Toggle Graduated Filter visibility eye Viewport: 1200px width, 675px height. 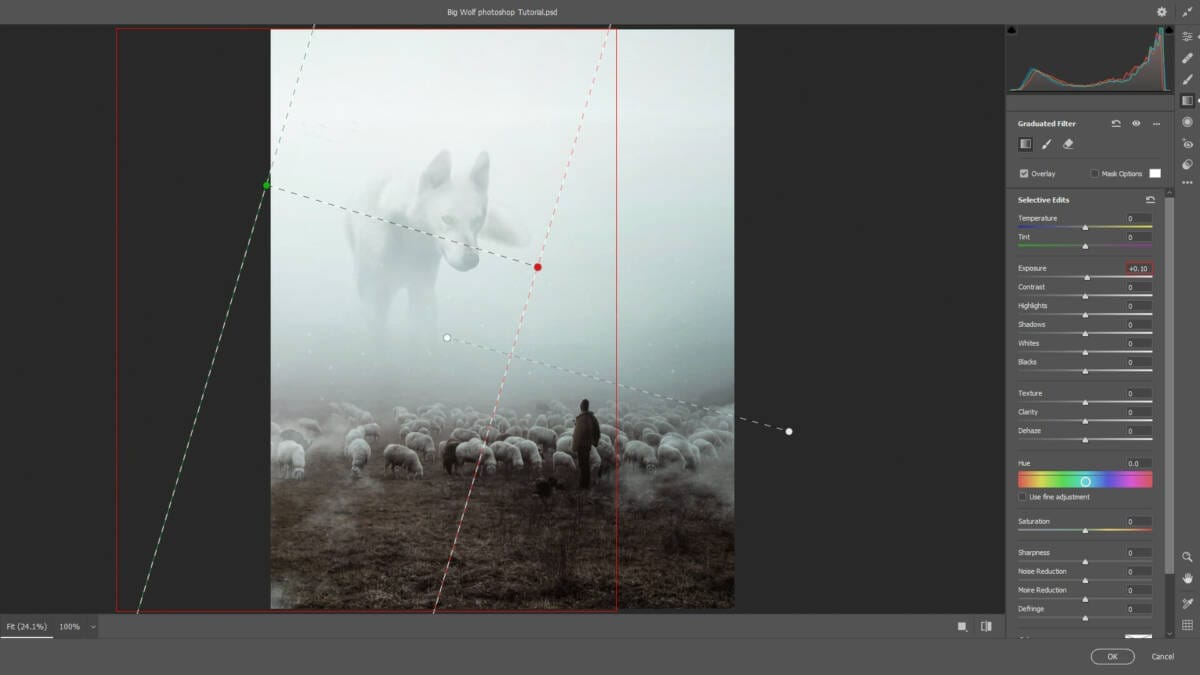pyautogui.click(x=1136, y=124)
